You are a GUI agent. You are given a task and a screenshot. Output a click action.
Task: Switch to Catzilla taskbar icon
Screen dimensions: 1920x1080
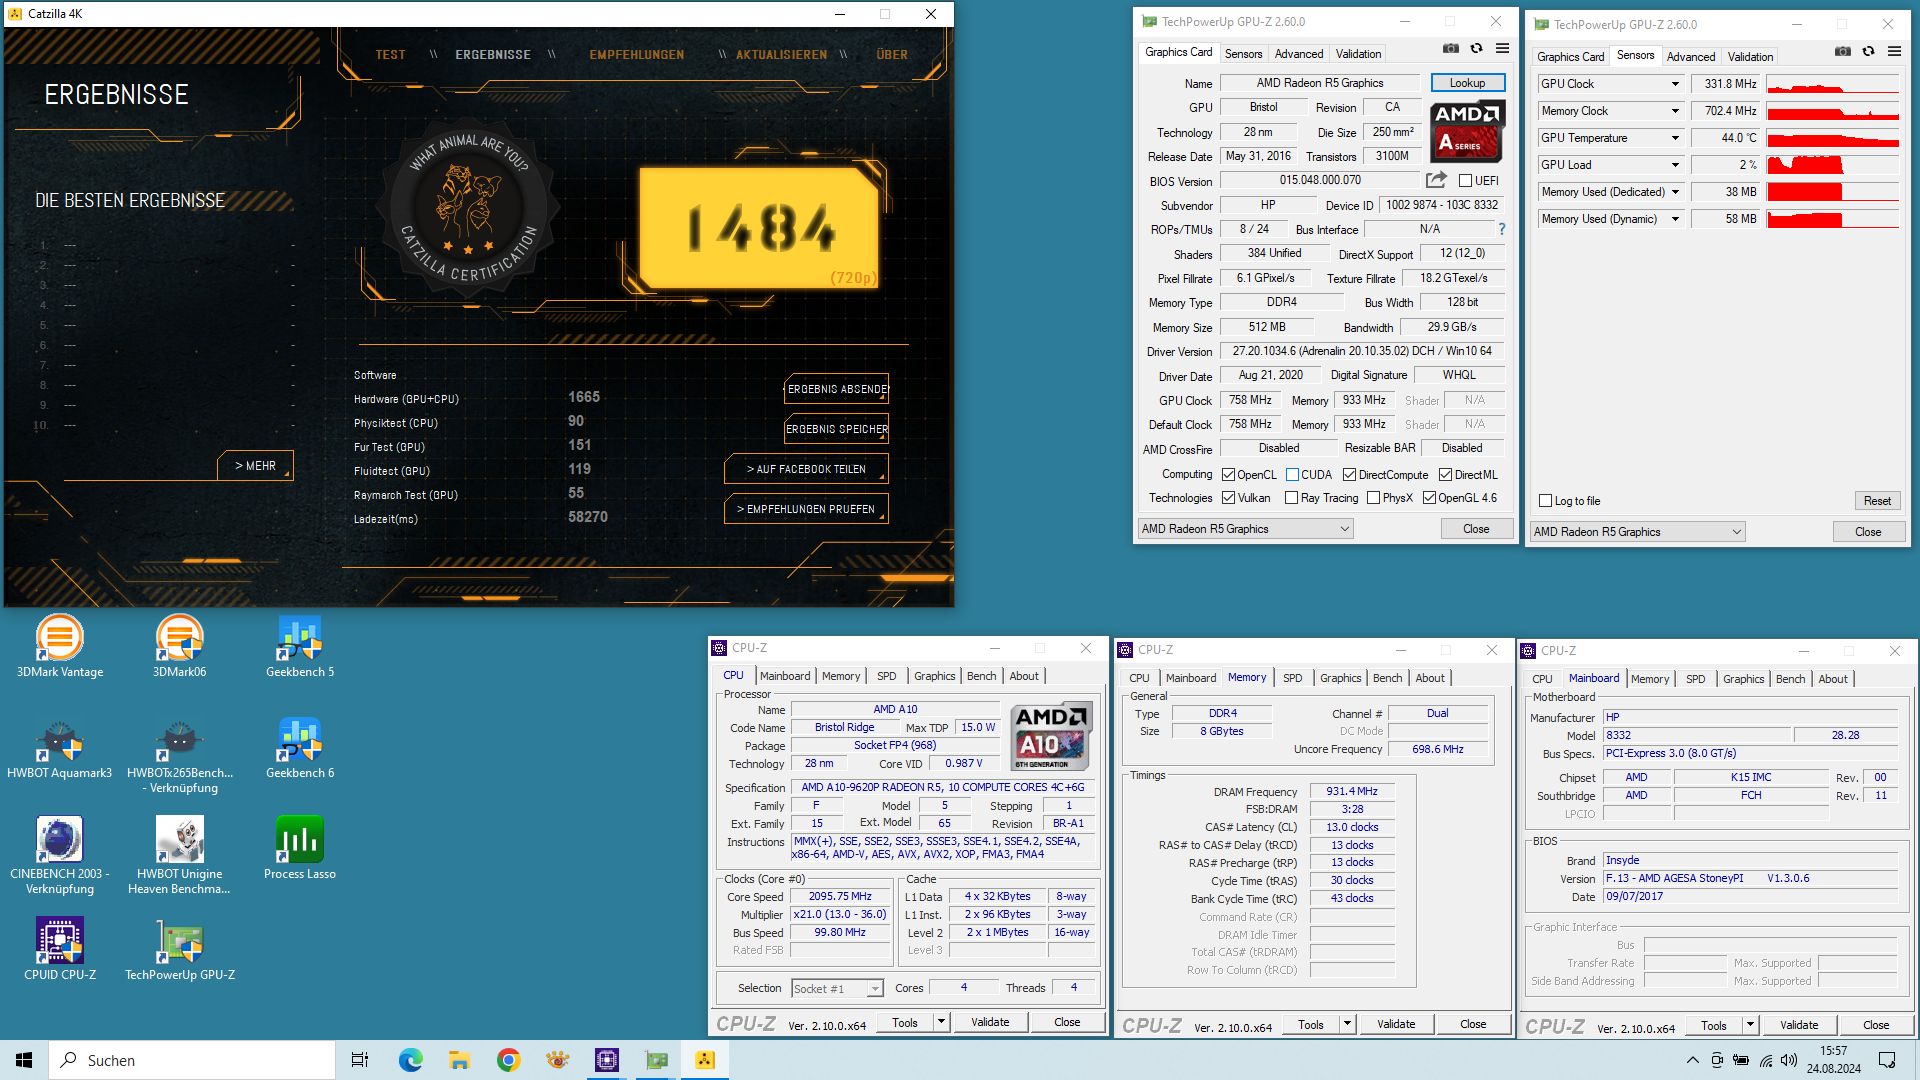pyautogui.click(x=705, y=1060)
